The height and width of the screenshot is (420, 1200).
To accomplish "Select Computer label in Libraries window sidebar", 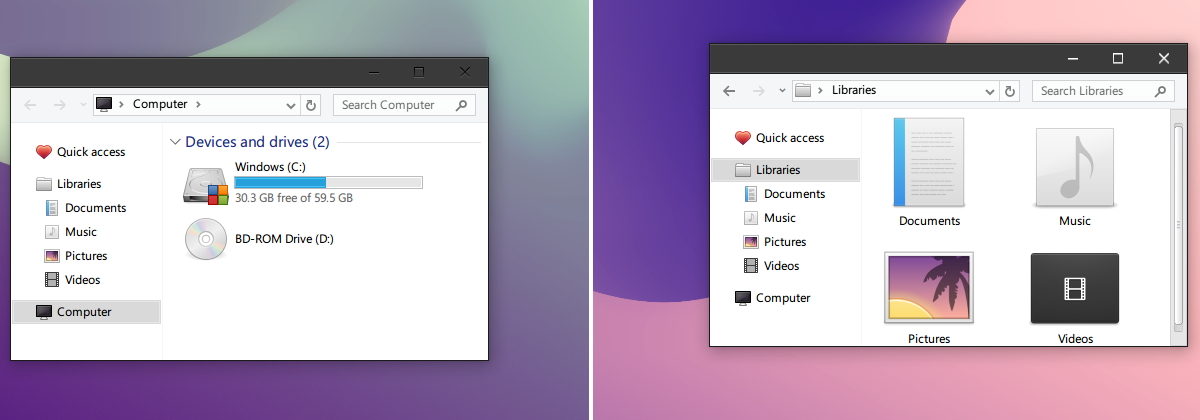I will (783, 298).
